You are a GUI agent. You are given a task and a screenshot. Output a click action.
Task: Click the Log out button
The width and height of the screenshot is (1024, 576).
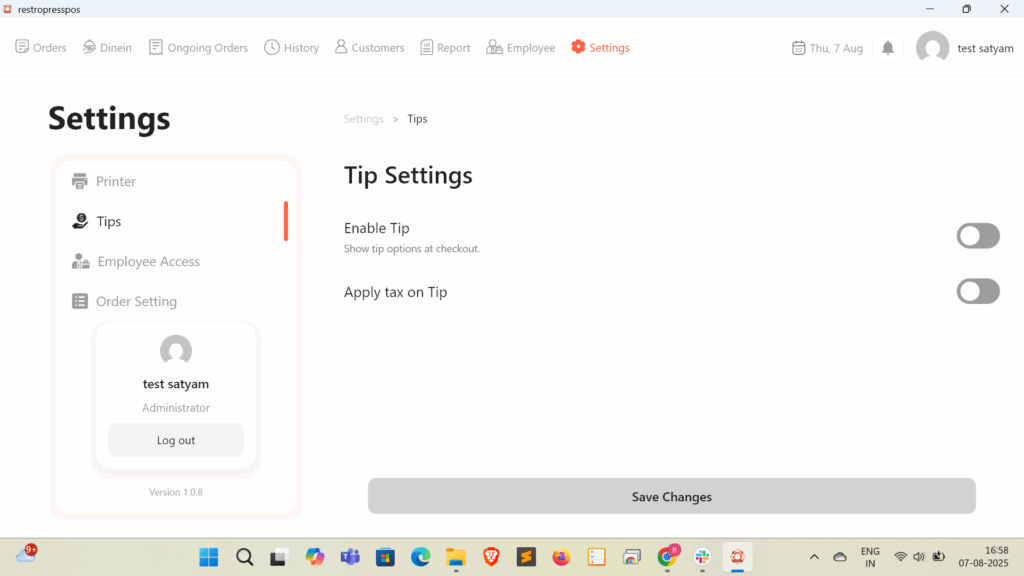[176, 440]
